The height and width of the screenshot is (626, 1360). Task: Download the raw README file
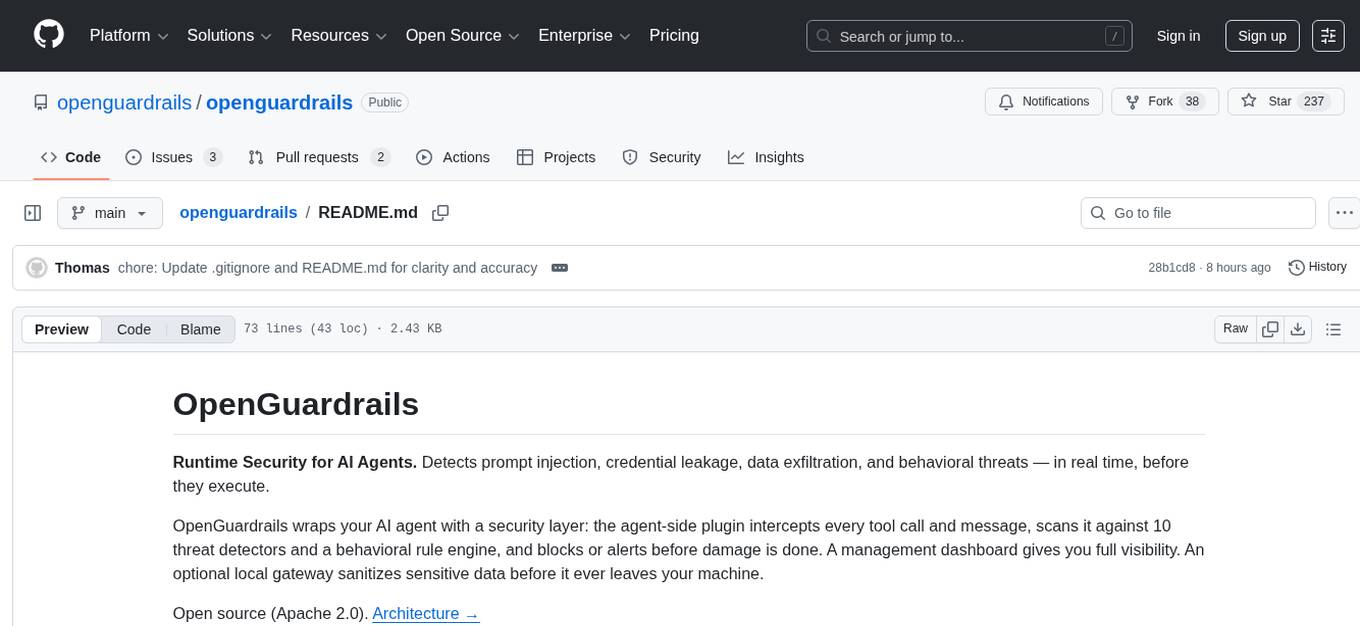pos(1298,328)
